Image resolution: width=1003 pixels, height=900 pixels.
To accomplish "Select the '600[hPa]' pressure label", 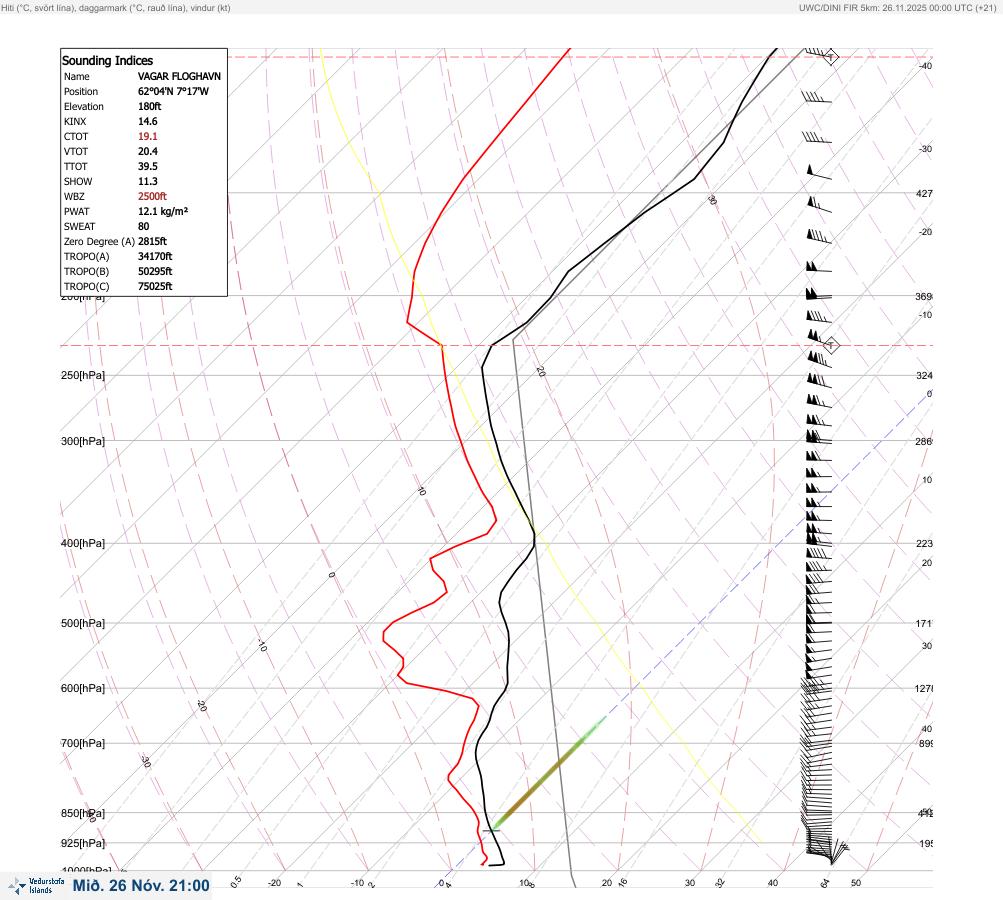I will [83, 688].
